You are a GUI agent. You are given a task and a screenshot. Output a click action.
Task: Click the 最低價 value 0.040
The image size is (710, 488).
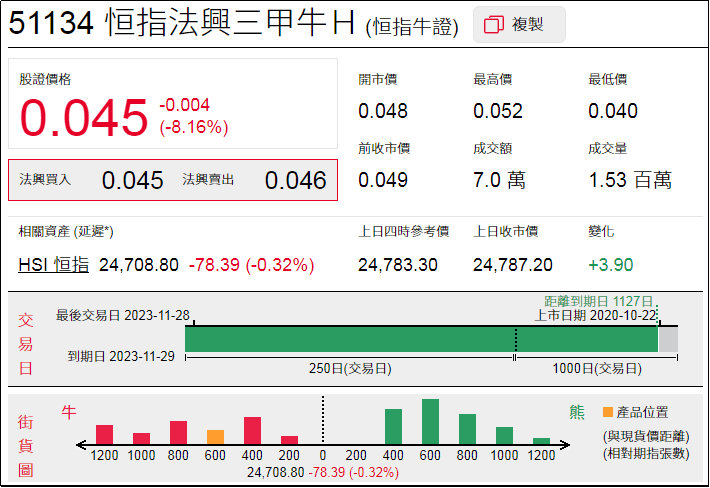[x=613, y=111]
